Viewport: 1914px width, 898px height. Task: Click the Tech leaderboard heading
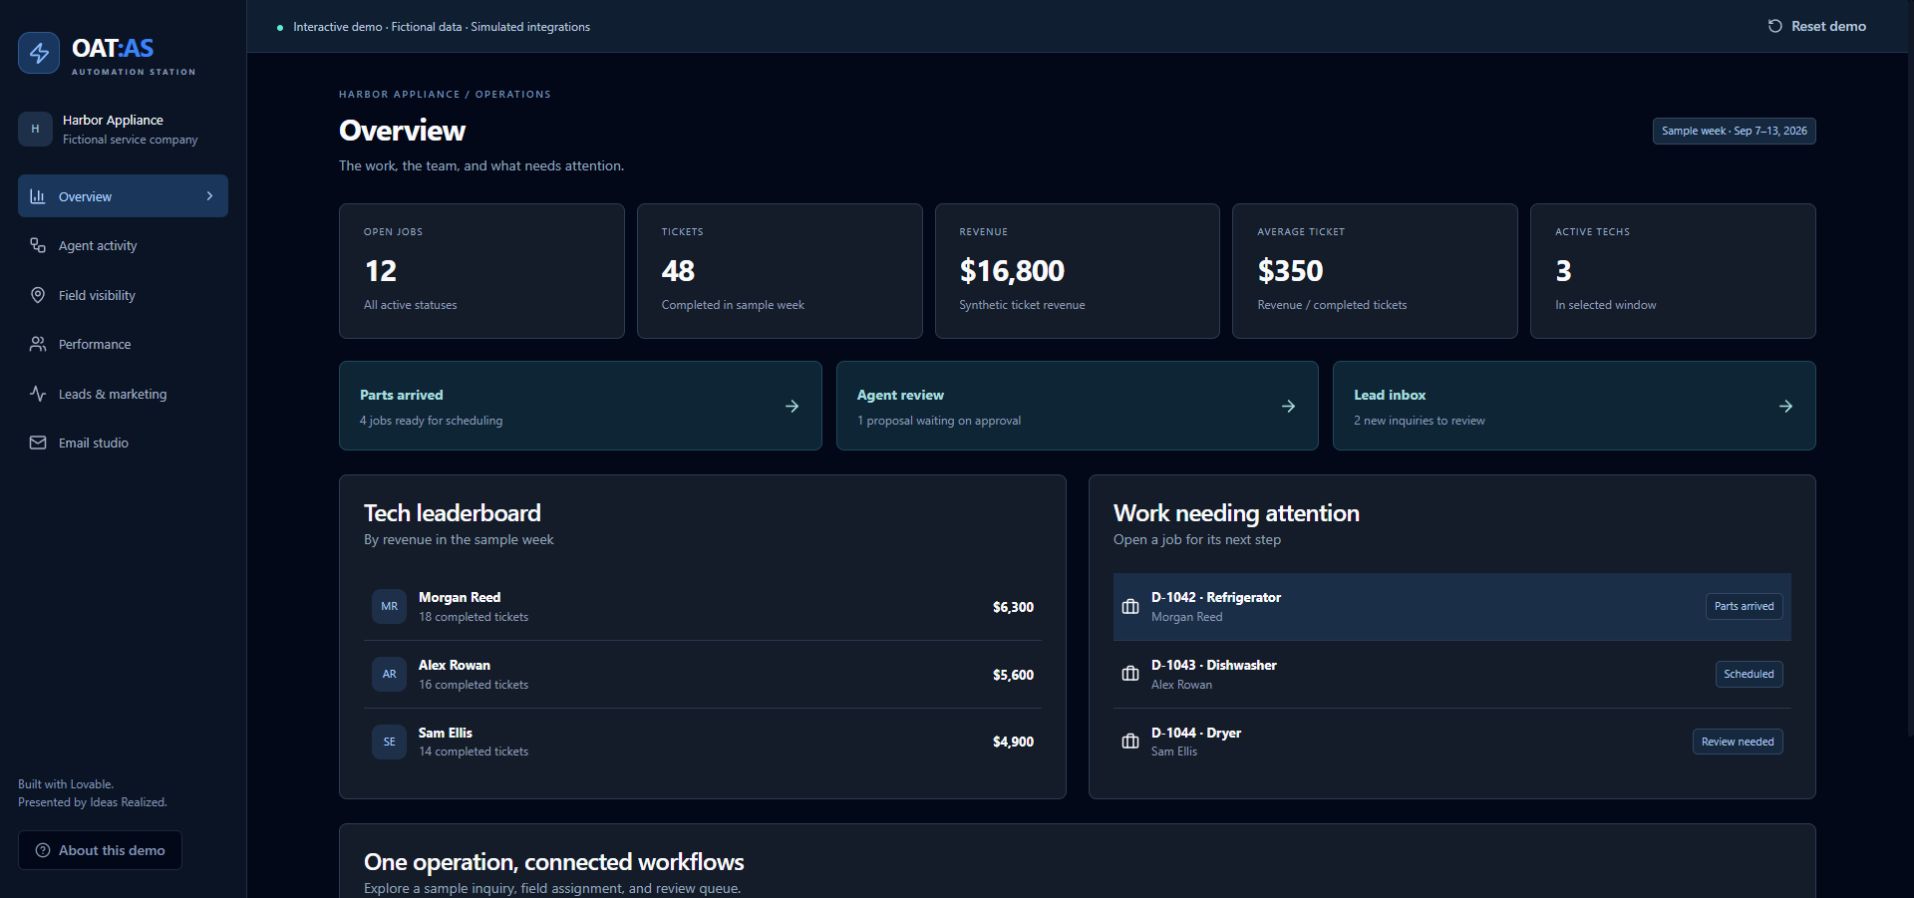[452, 513]
